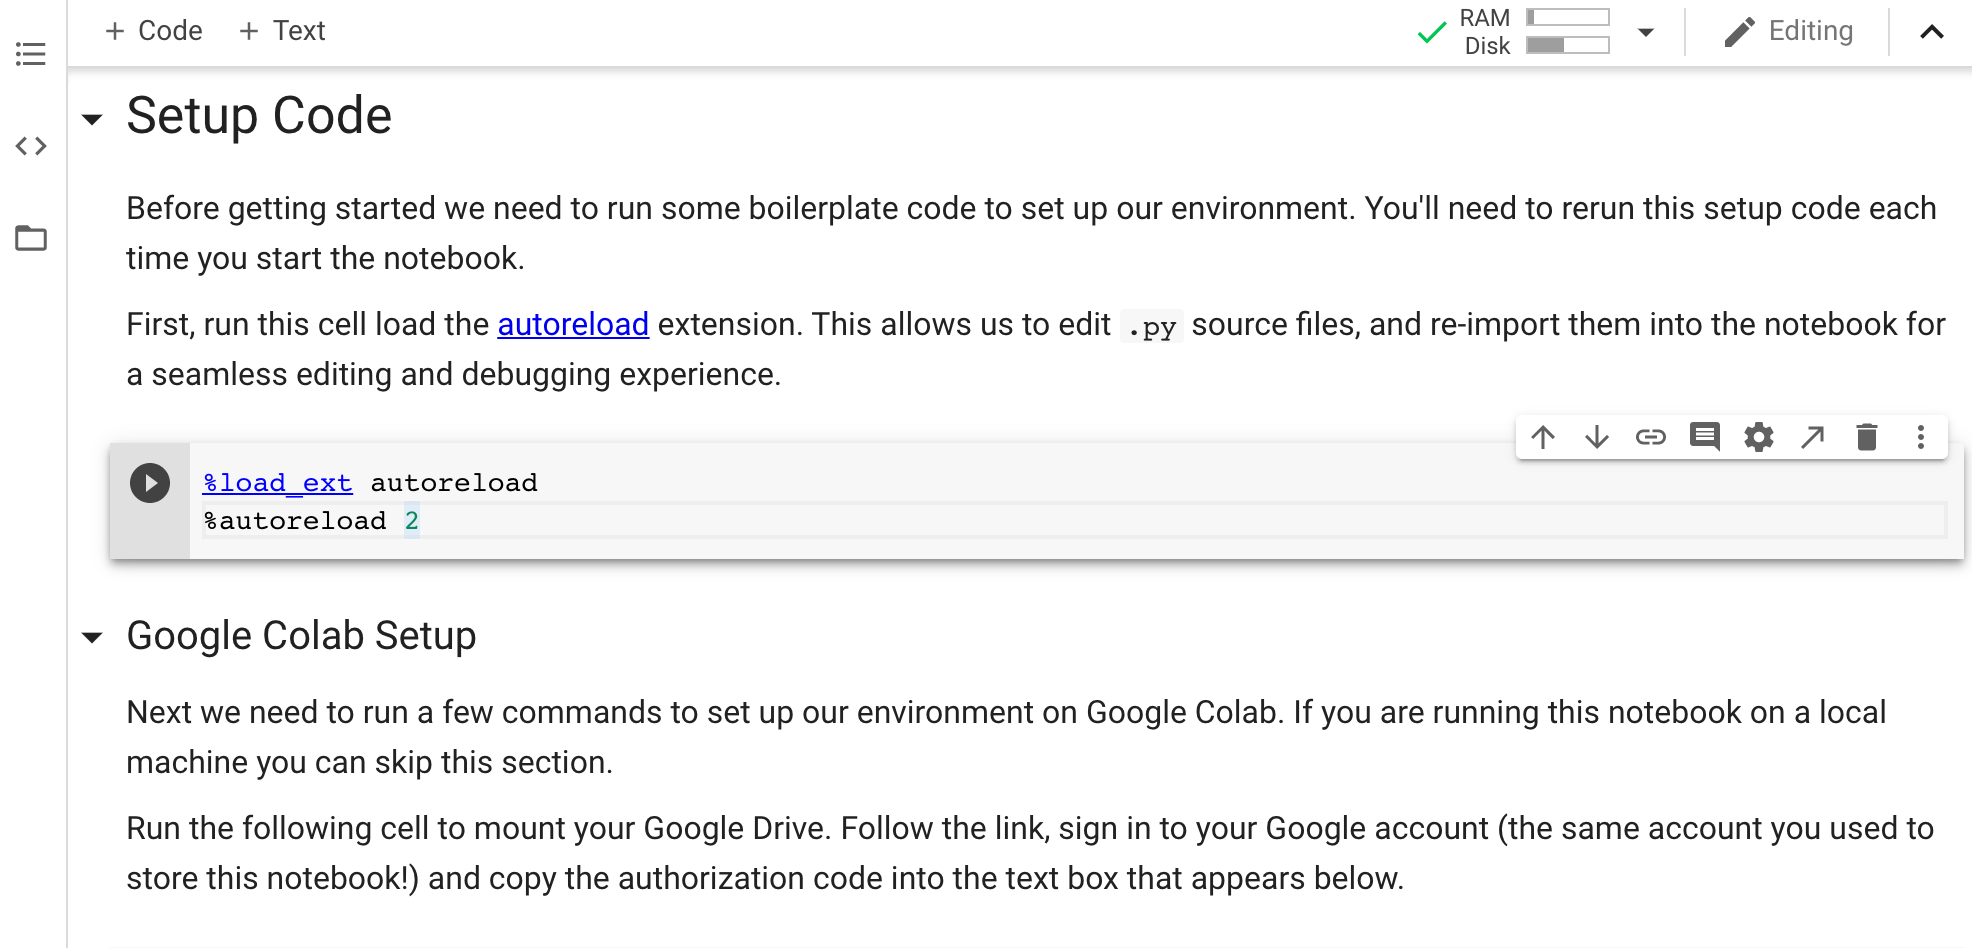Image resolution: width=1972 pixels, height=948 pixels.
Task: Delete the cell with the trash icon
Action: [1867, 437]
